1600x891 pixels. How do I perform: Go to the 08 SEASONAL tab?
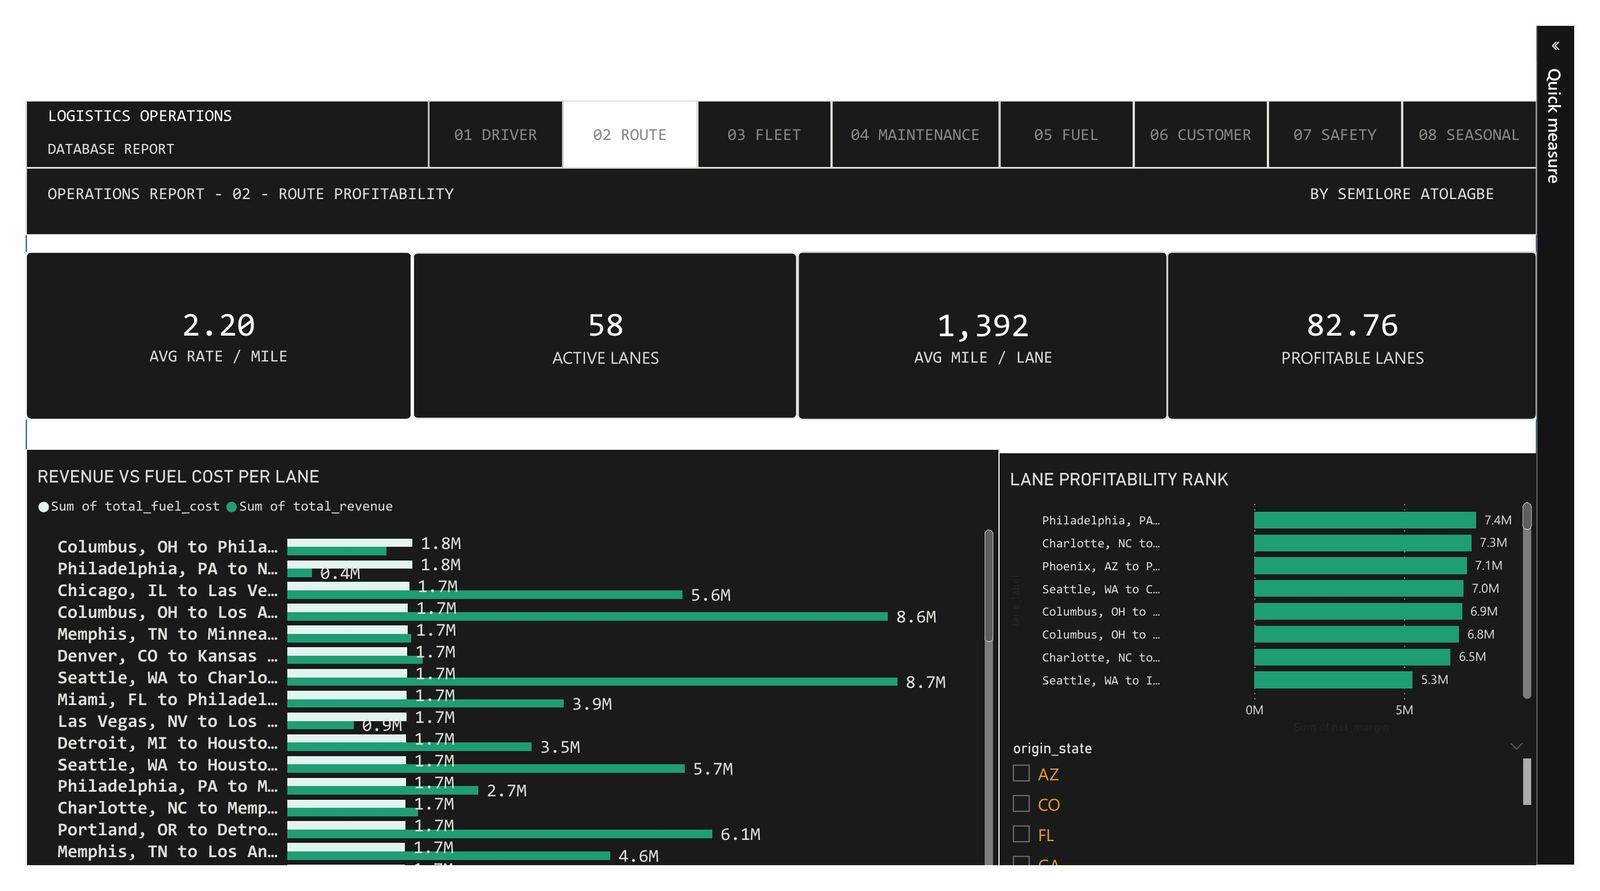[x=1469, y=135]
